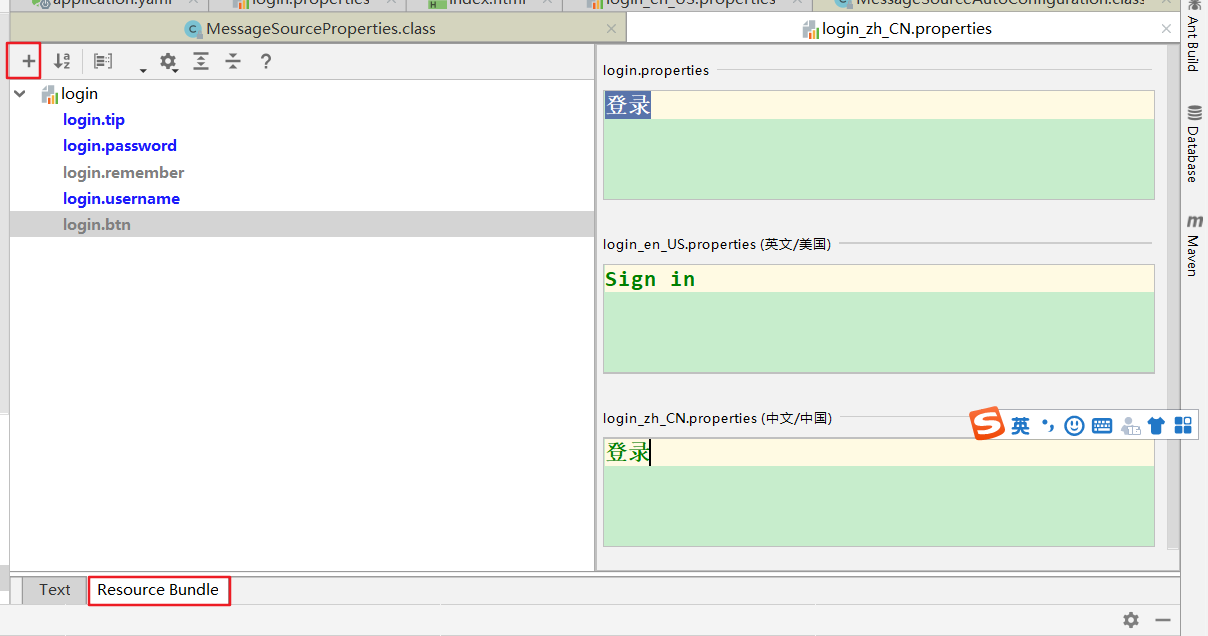The width and height of the screenshot is (1208, 636).
Task: Sort properties alphabetically
Action: [x=62, y=61]
